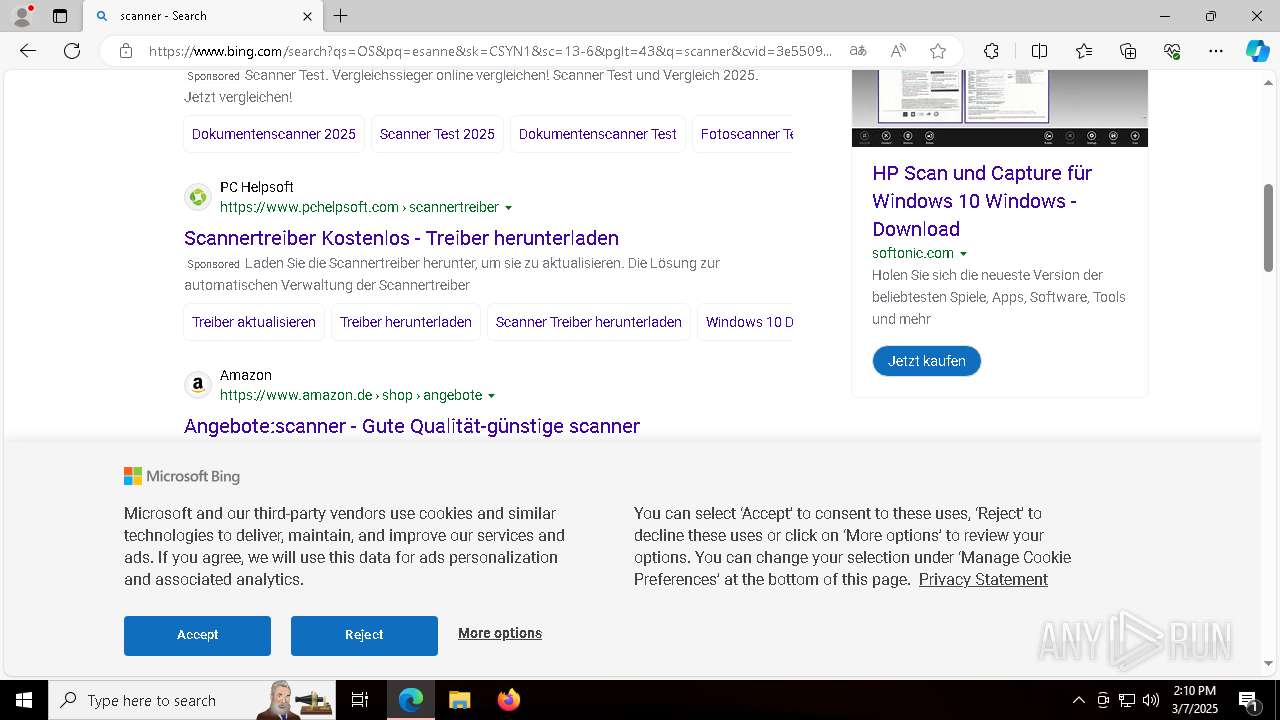This screenshot has width=1280, height=720.
Task: Click the Jetzt kaufen button
Action: tap(927, 361)
